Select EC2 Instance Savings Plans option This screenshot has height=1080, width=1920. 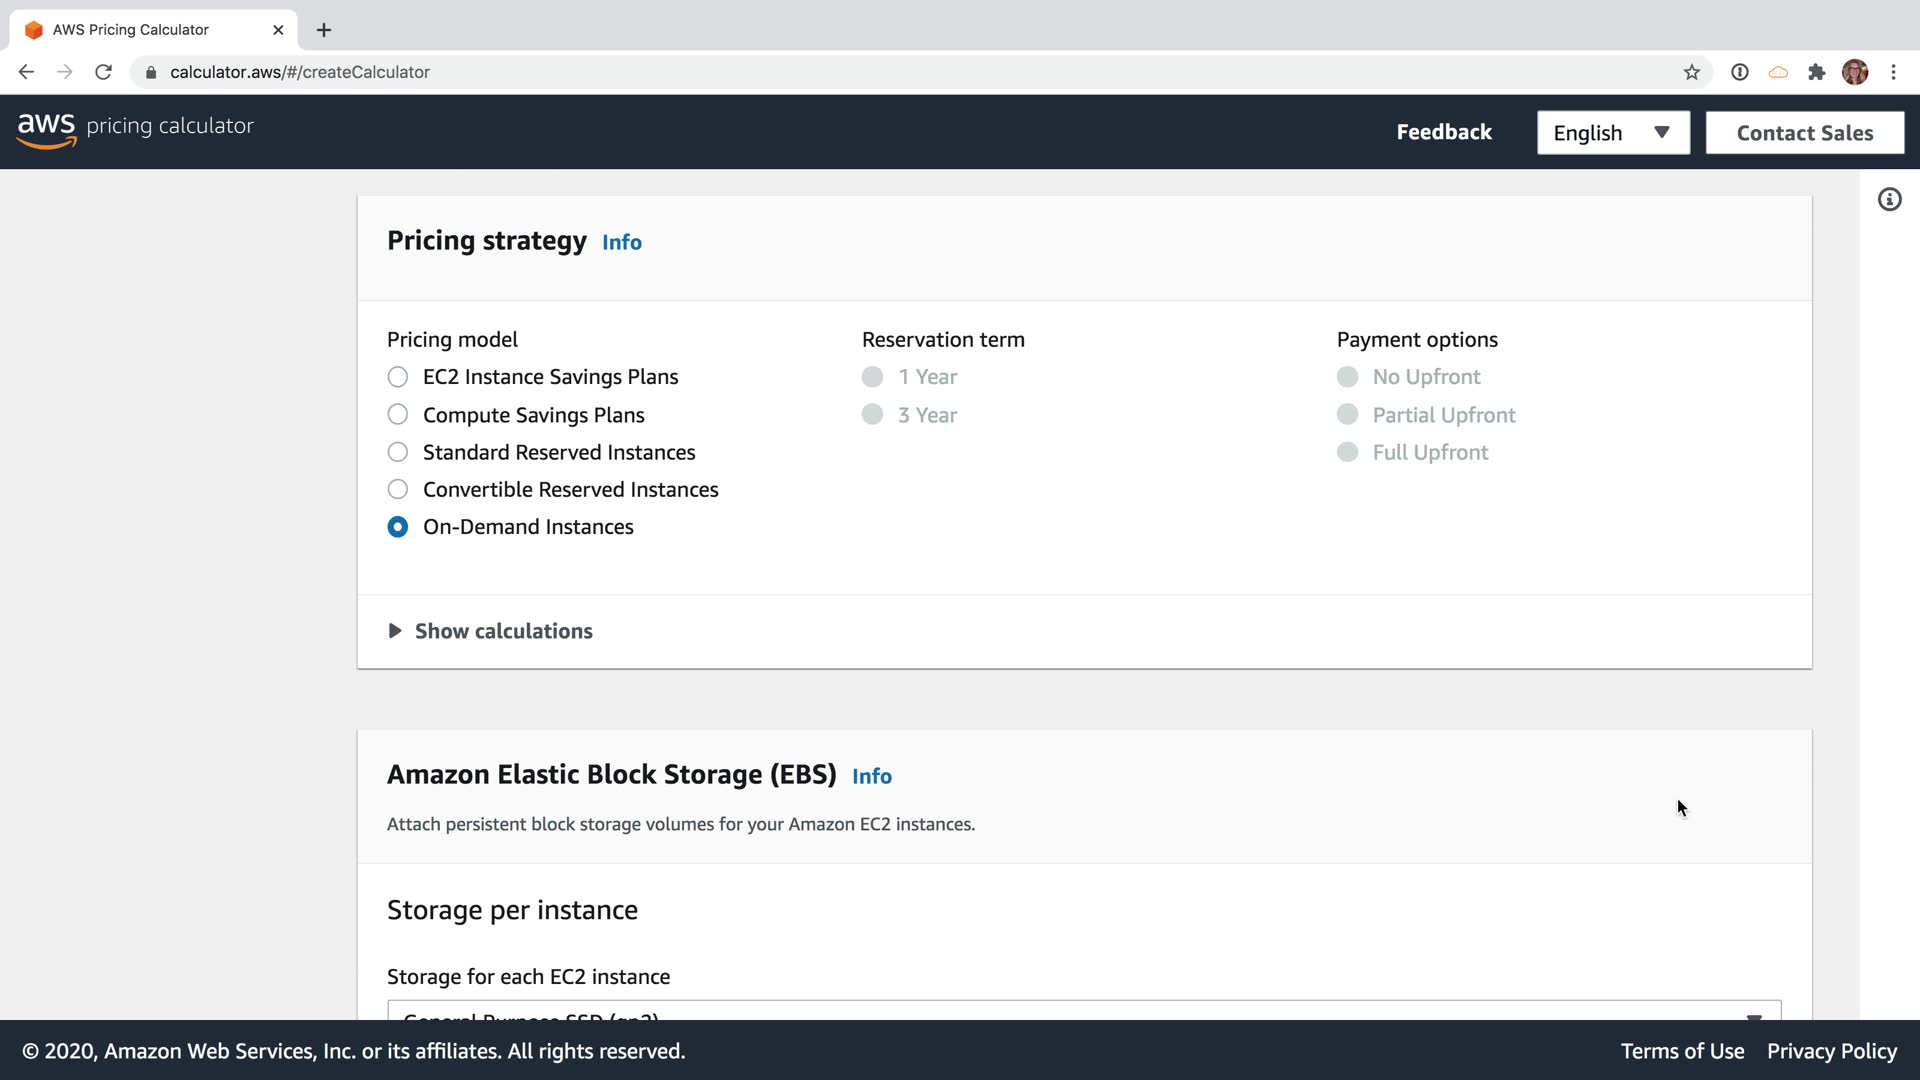[x=398, y=377]
